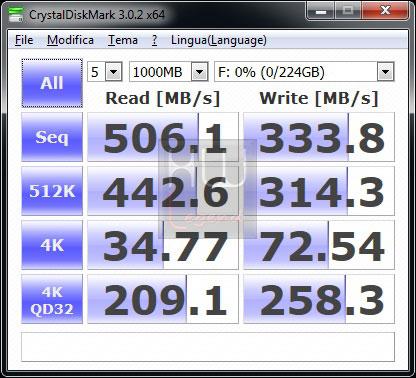Open the File menu

coord(24,40)
